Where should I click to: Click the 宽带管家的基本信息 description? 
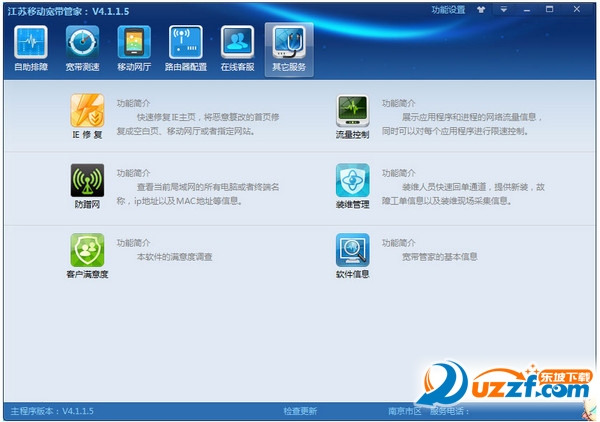tap(439, 257)
